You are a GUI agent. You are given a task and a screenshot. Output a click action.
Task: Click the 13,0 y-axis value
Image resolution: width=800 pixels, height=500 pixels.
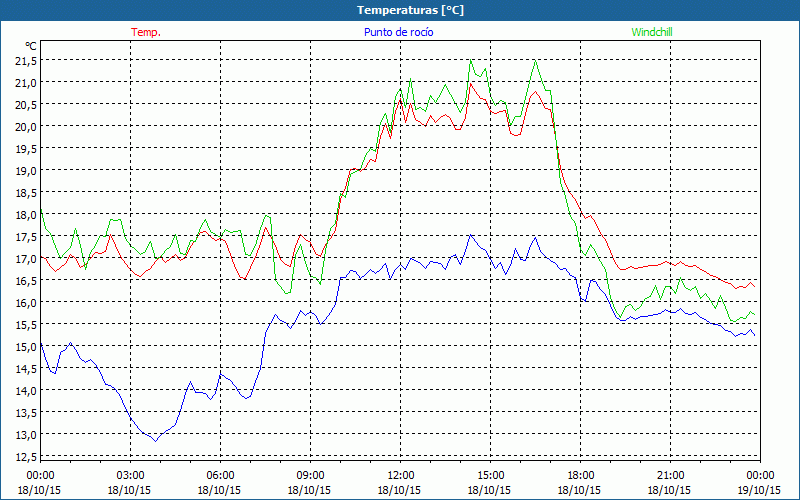tap(26, 435)
